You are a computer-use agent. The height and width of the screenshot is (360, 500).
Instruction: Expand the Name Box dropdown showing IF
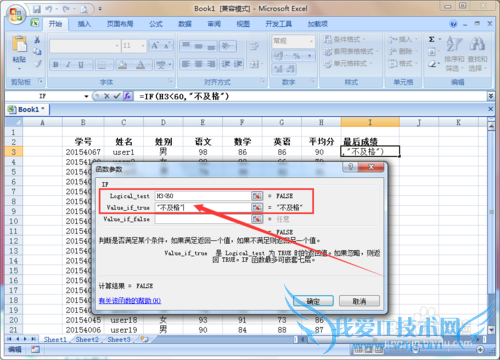[86, 96]
